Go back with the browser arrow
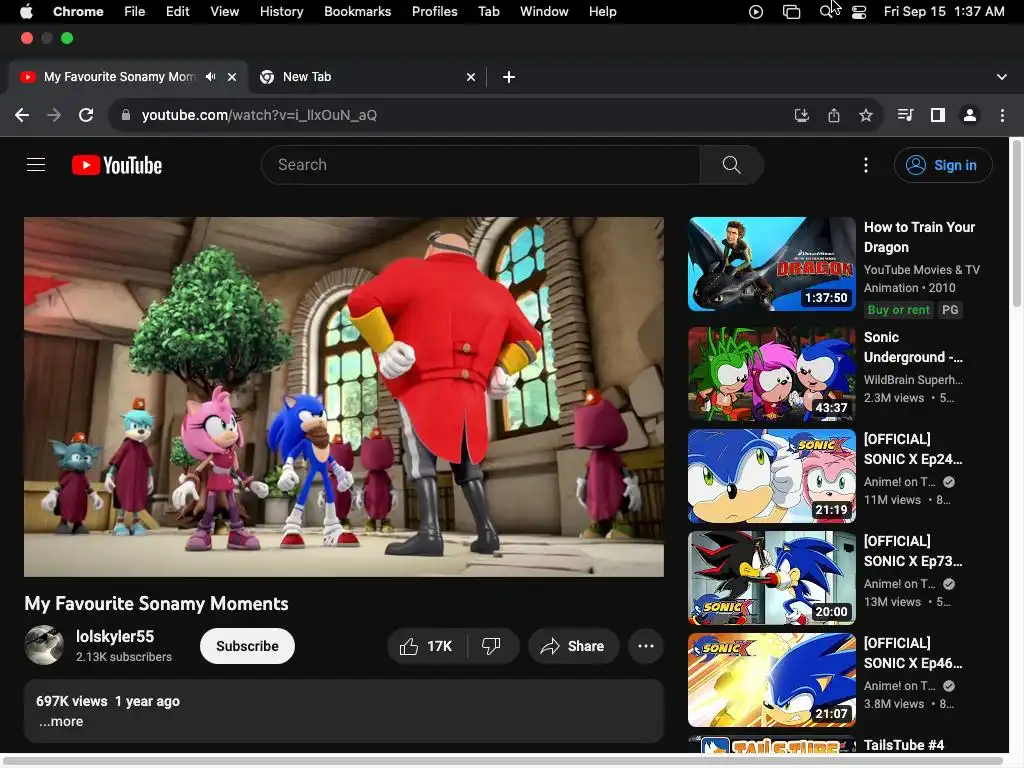 click(22, 116)
